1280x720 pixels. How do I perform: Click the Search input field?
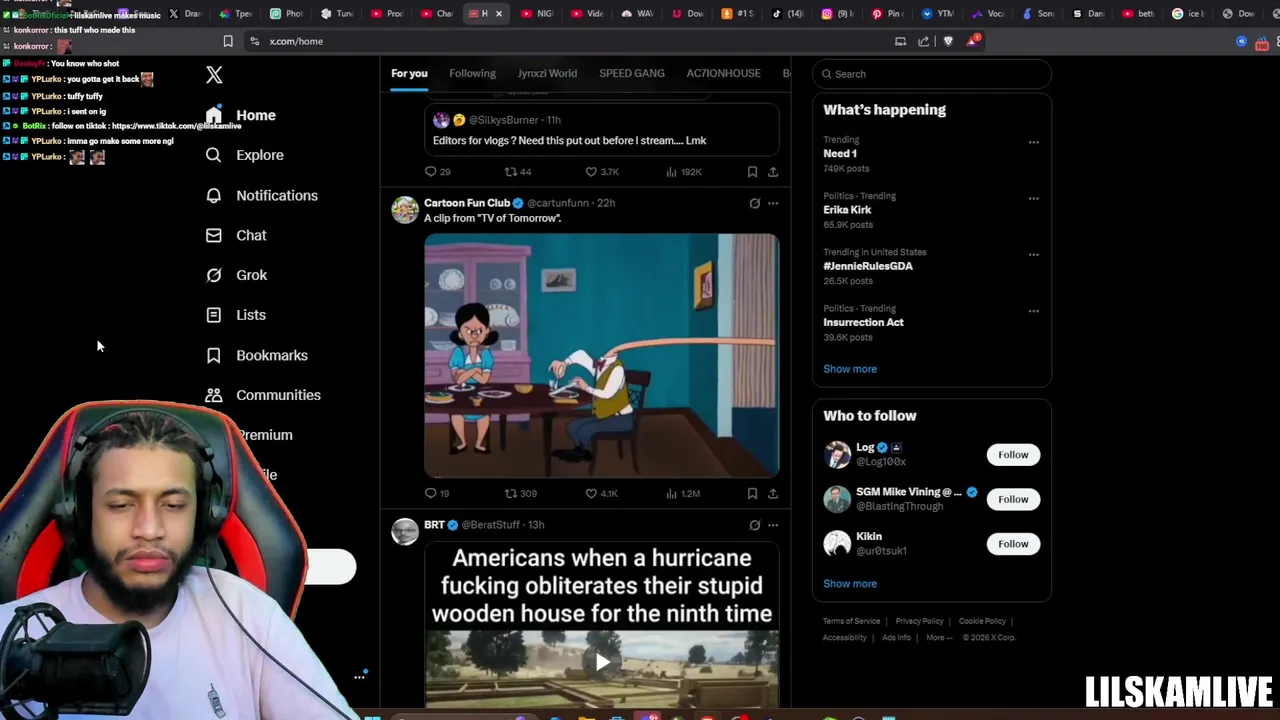tap(932, 74)
